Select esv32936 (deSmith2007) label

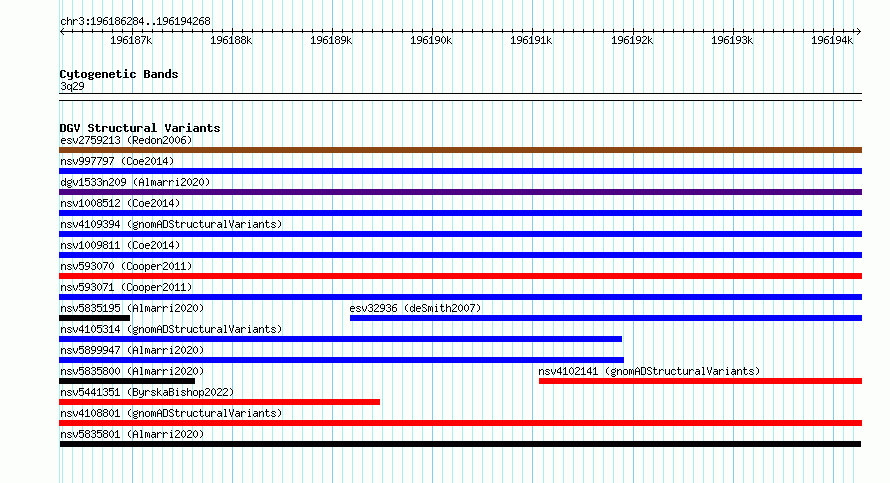[x=415, y=308]
